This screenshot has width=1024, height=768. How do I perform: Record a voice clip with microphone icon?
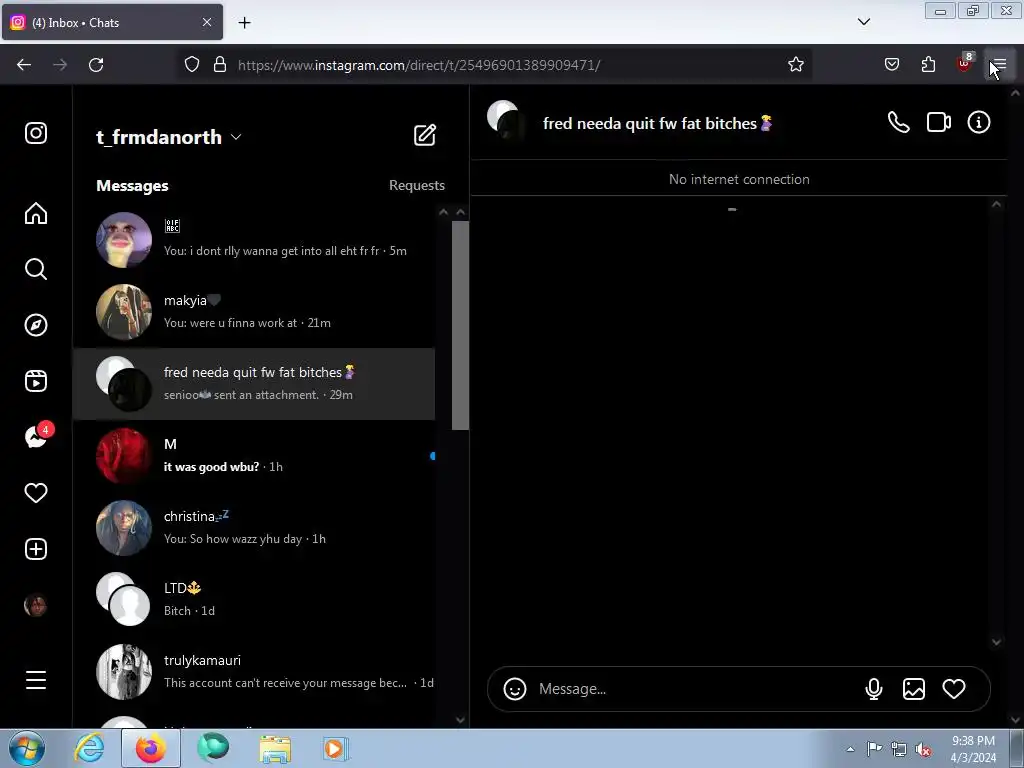(x=874, y=689)
